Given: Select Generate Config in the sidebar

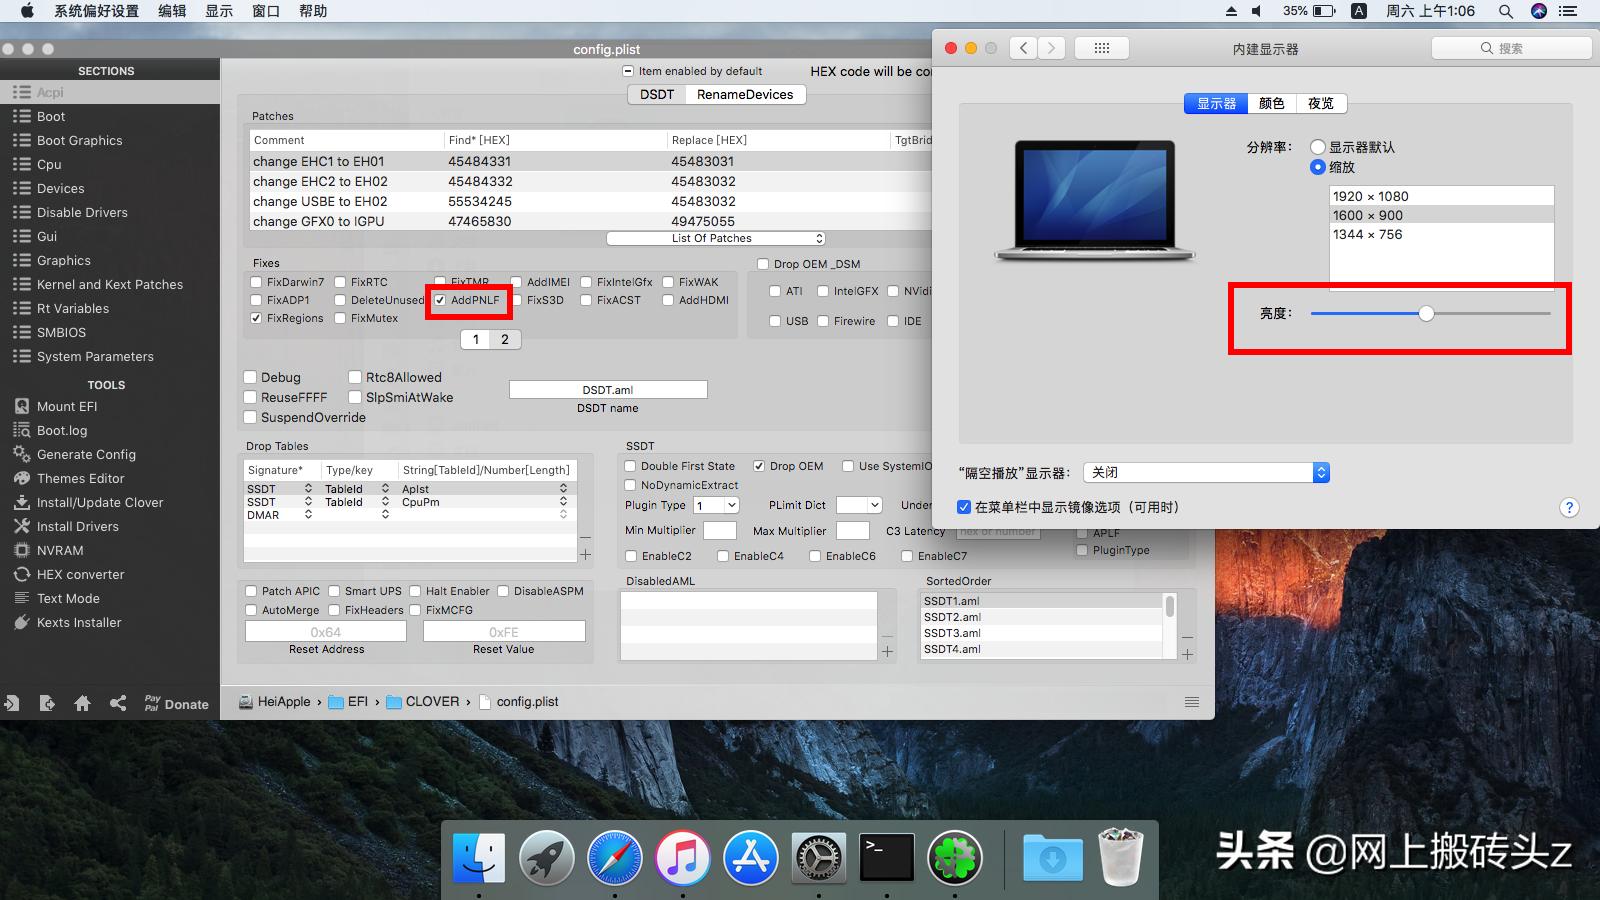Looking at the screenshot, I should [x=85, y=454].
